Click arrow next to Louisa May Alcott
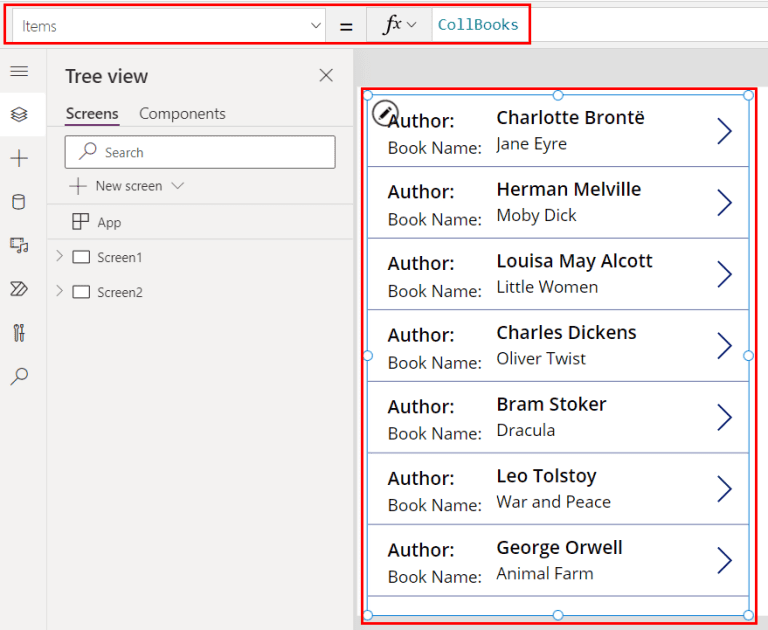 pos(724,274)
